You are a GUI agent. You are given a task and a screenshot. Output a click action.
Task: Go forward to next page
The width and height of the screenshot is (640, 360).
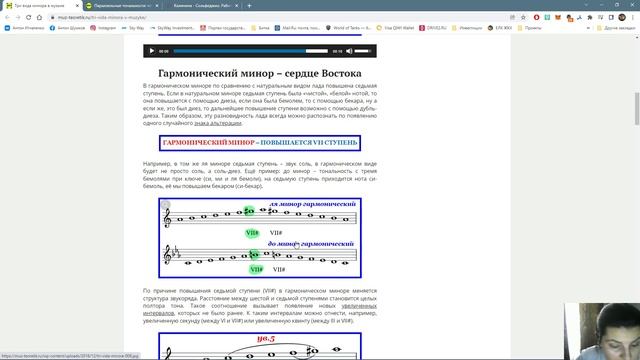coord(18,18)
